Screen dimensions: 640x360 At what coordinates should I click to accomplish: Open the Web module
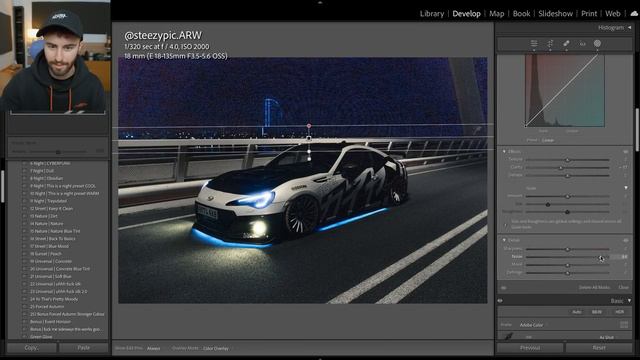pyautogui.click(x=613, y=13)
